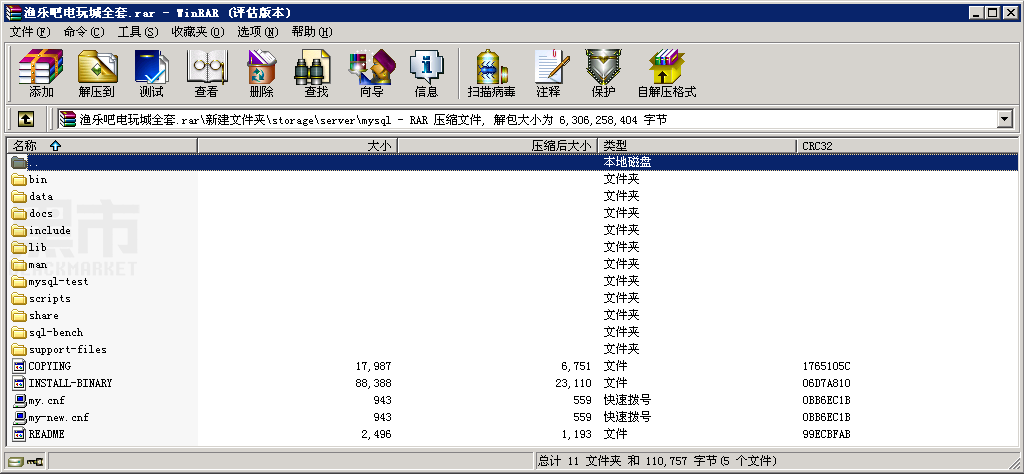Select the share folder name
This screenshot has width=1024, height=474.
[x=44, y=315]
